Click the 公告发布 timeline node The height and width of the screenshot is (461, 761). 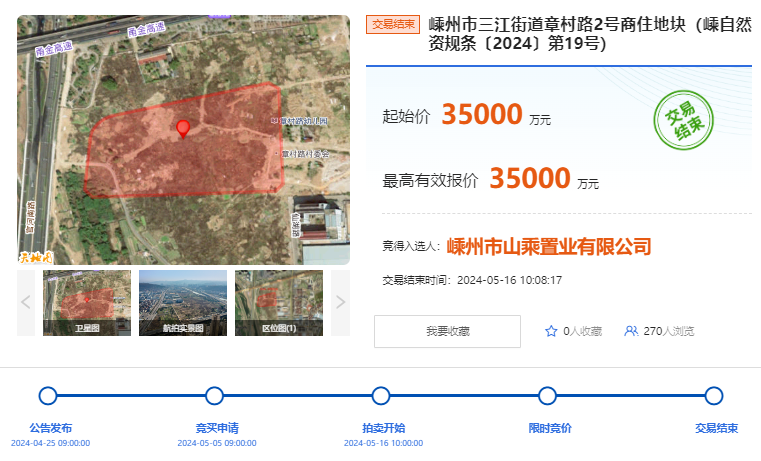pyautogui.click(x=48, y=396)
